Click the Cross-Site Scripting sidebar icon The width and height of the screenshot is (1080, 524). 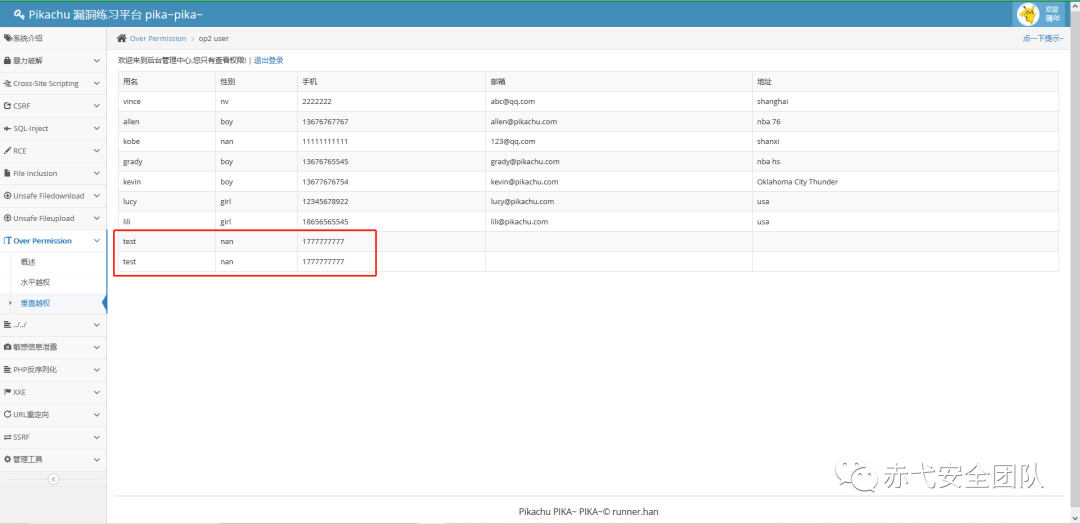8,83
